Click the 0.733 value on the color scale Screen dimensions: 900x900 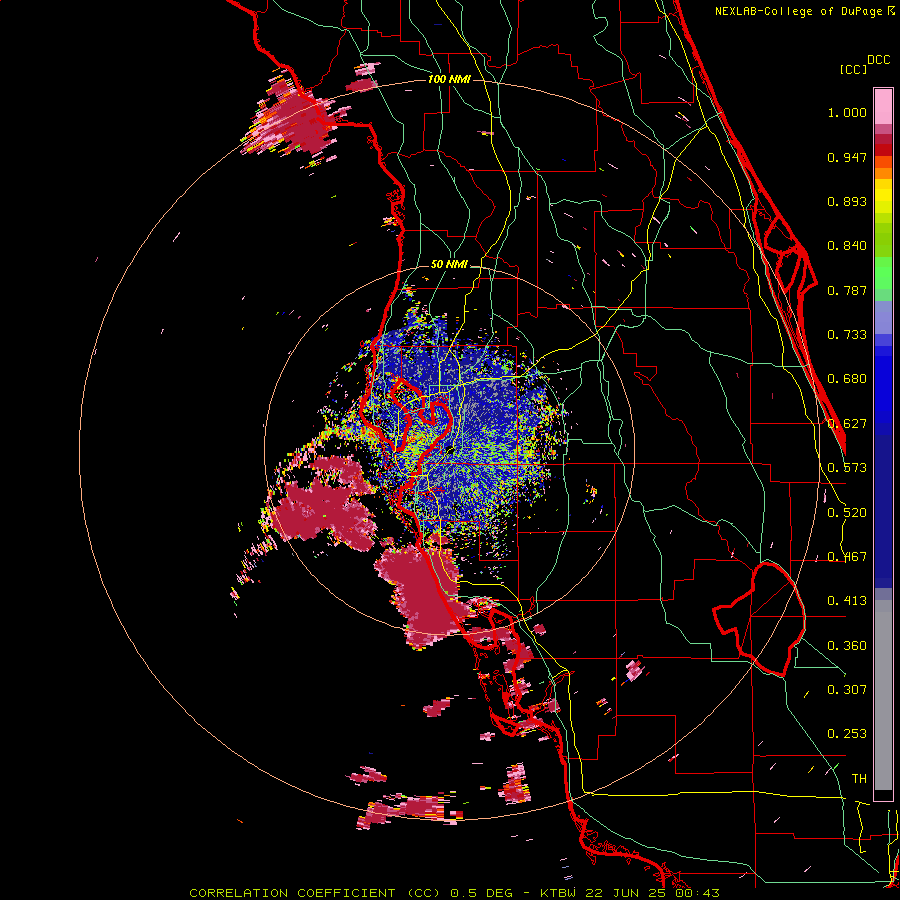[847, 335]
